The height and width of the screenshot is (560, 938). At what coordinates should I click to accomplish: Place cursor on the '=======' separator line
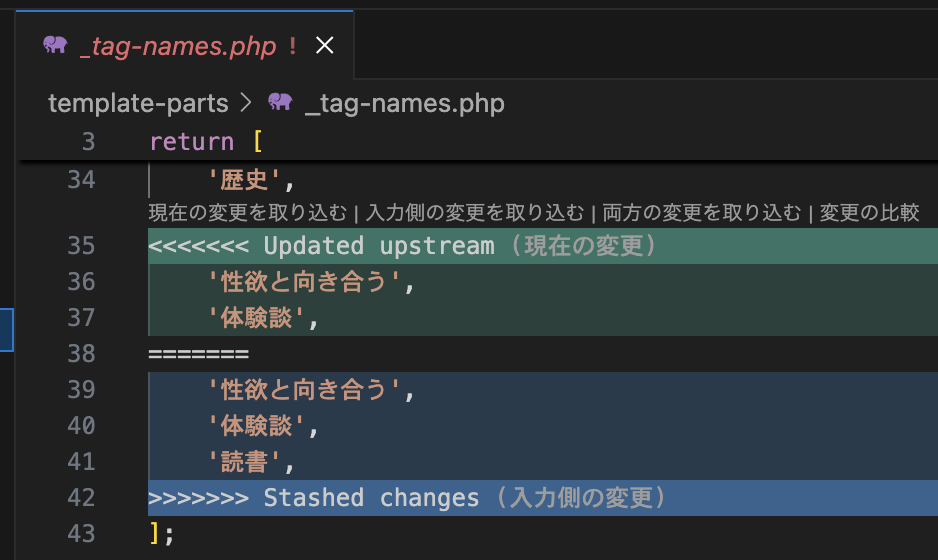198,354
